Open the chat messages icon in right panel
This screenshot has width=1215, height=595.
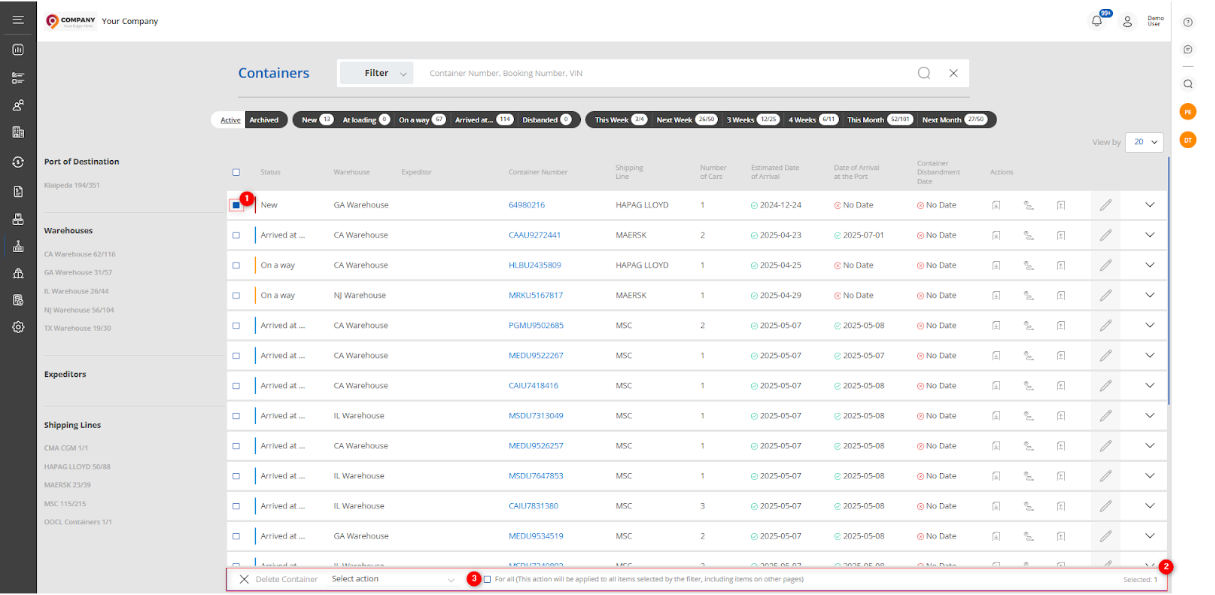coord(1188,49)
